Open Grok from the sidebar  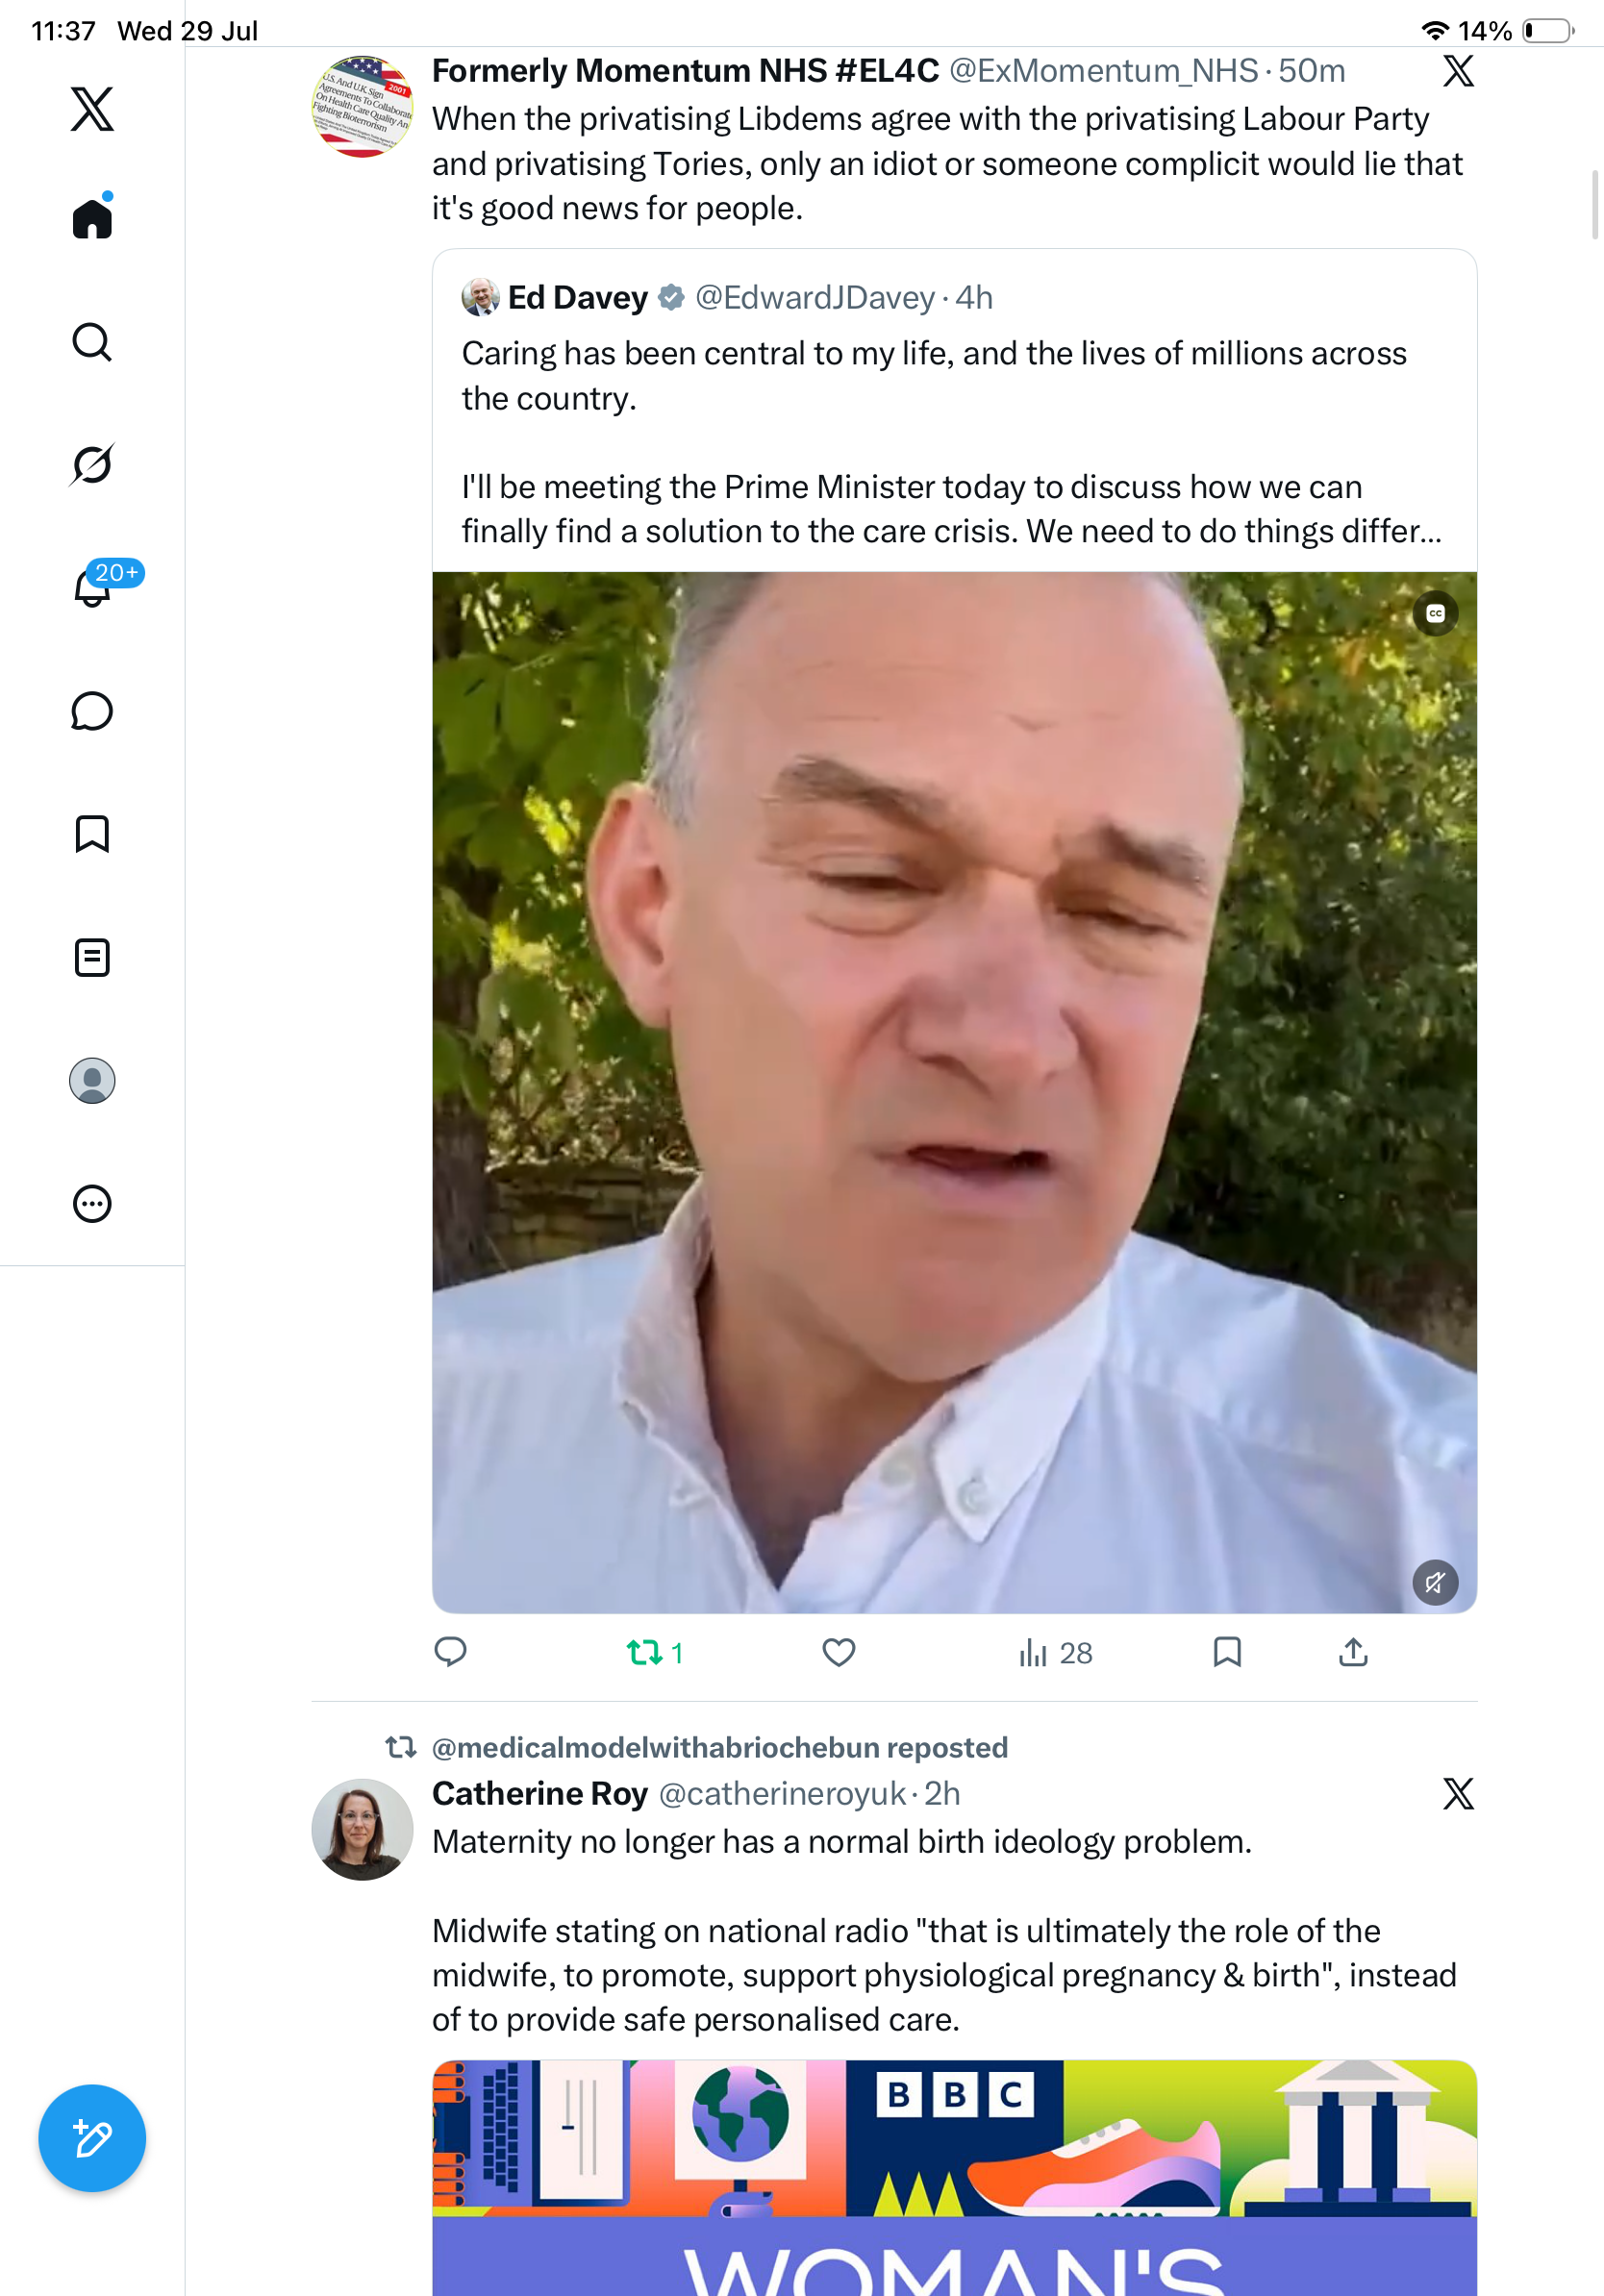(92, 464)
